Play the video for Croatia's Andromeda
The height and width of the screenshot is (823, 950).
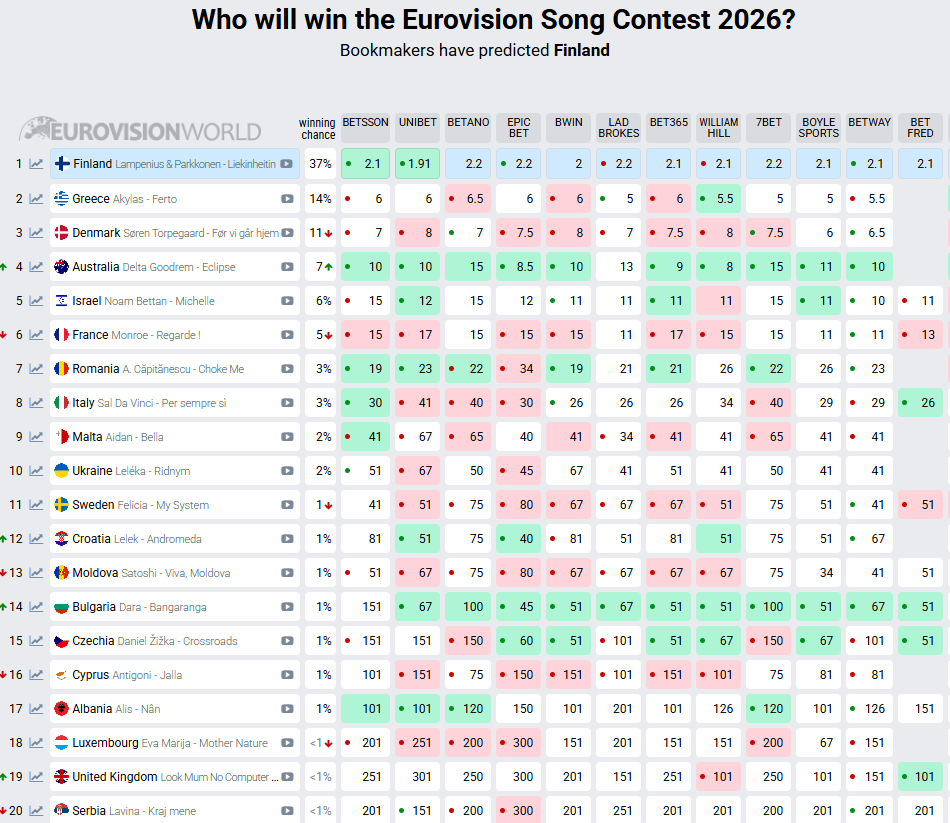pyautogui.click(x=287, y=539)
